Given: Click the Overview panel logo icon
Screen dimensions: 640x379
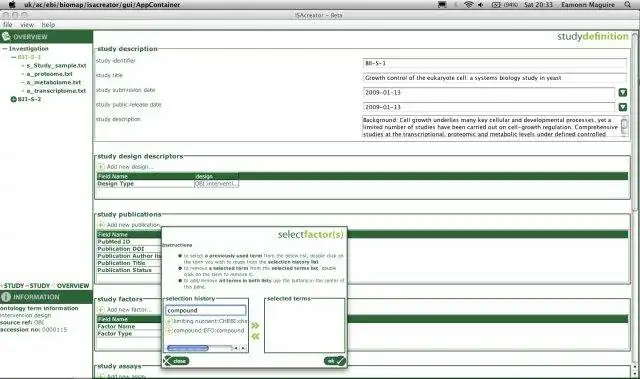Looking at the screenshot, I should click(x=6, y=36).
